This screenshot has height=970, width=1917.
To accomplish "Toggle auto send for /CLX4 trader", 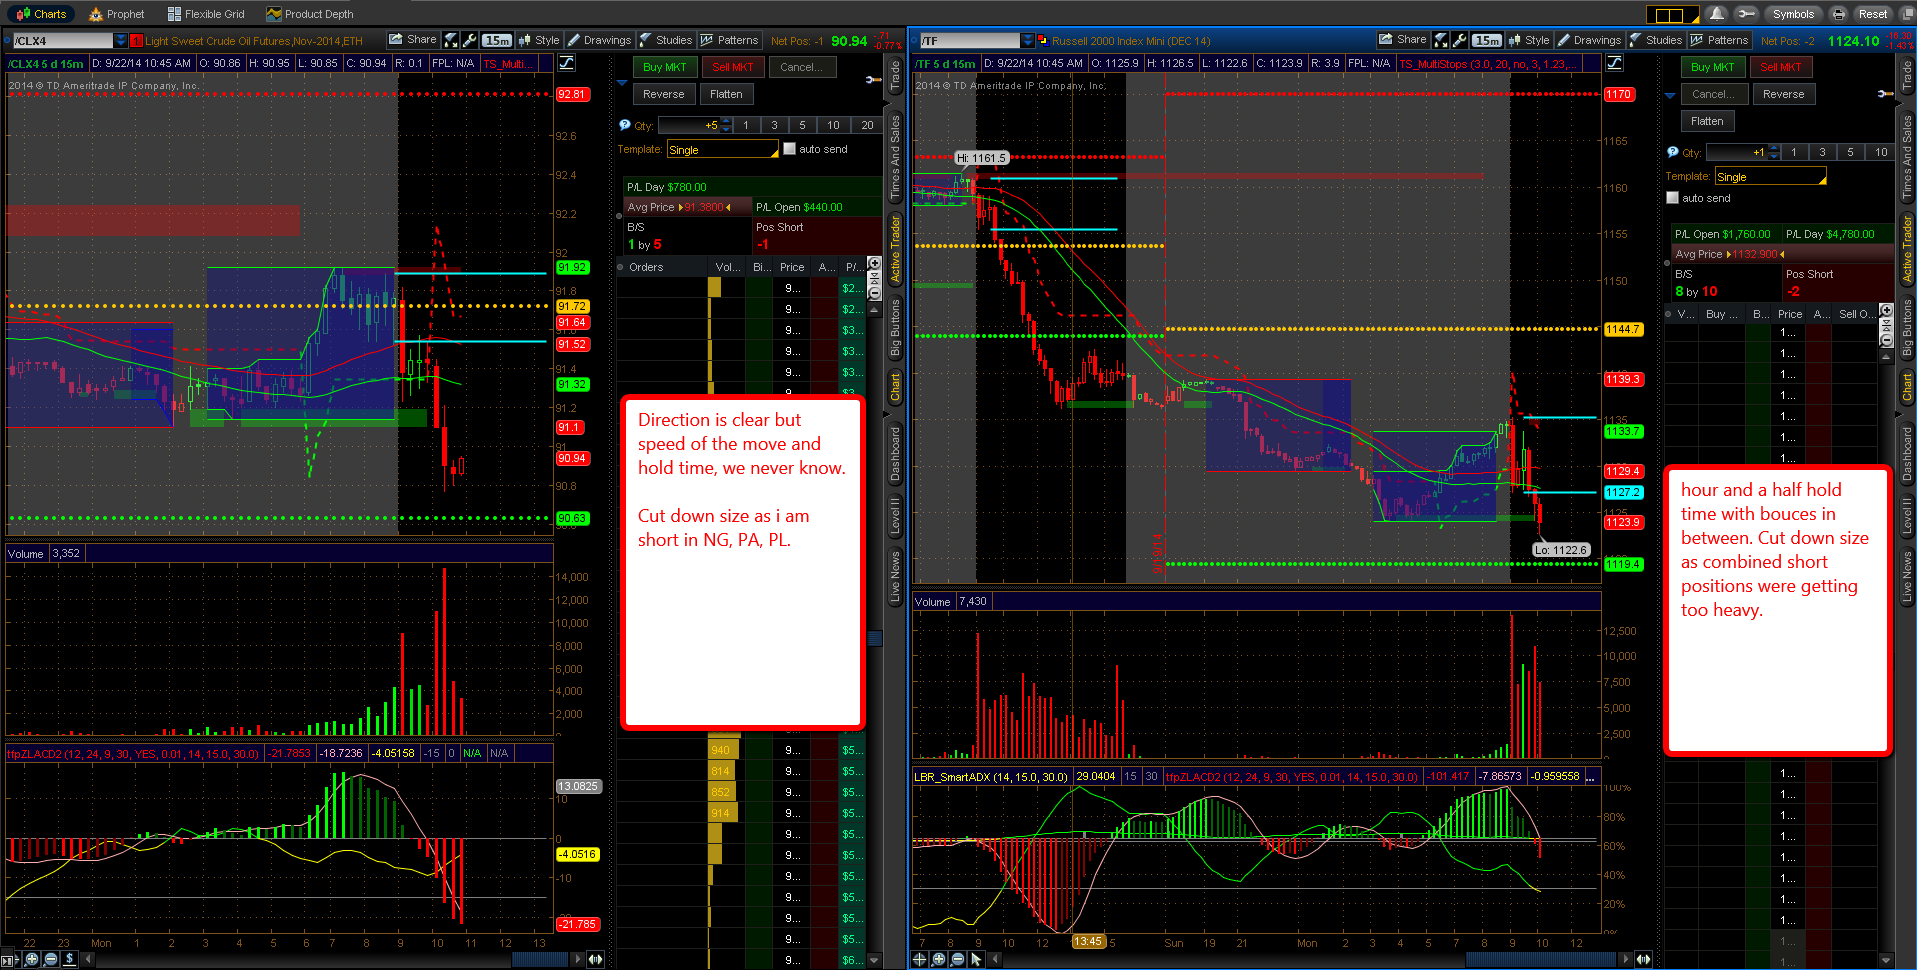I will tap(789, 149).
